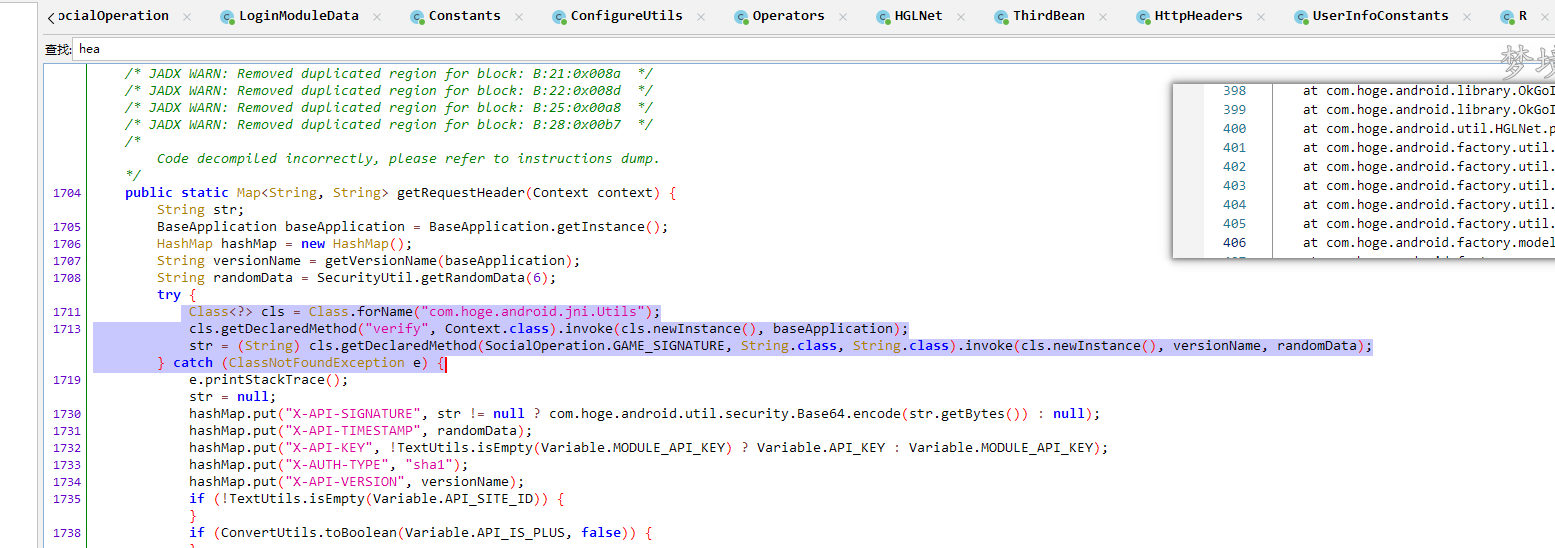Close the LoginModuleData tab
The height and width of the screenshot is (548, 1555).
coord(377,17)
